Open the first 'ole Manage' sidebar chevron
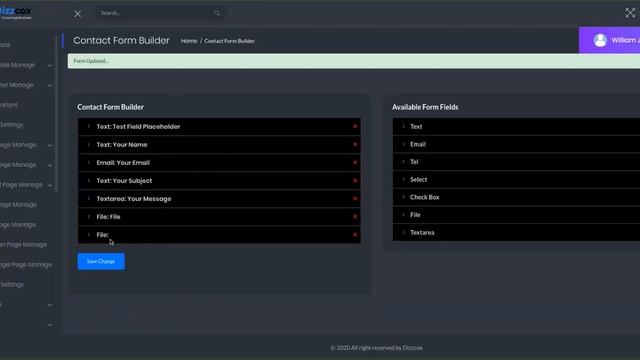Image resolution: width=640 pixels, height=360 pixels. click(x=50, y=65)
